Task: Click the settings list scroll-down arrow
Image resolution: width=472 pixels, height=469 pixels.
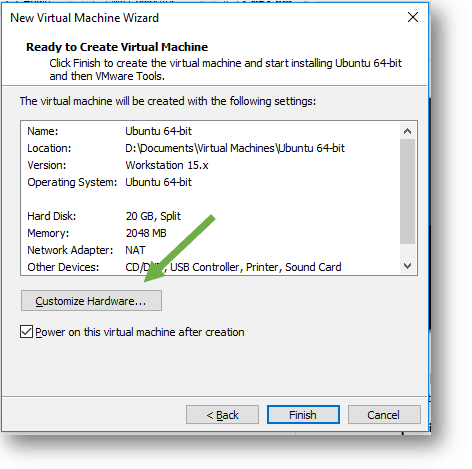Action: click(407, 266)
